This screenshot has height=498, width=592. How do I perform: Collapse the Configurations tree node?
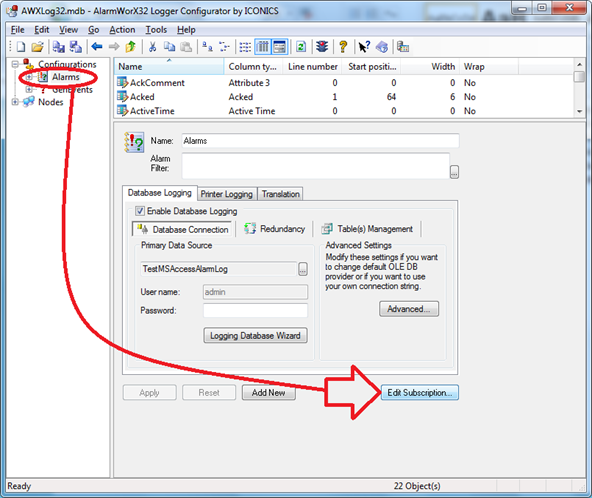click(x=15, y=64)
